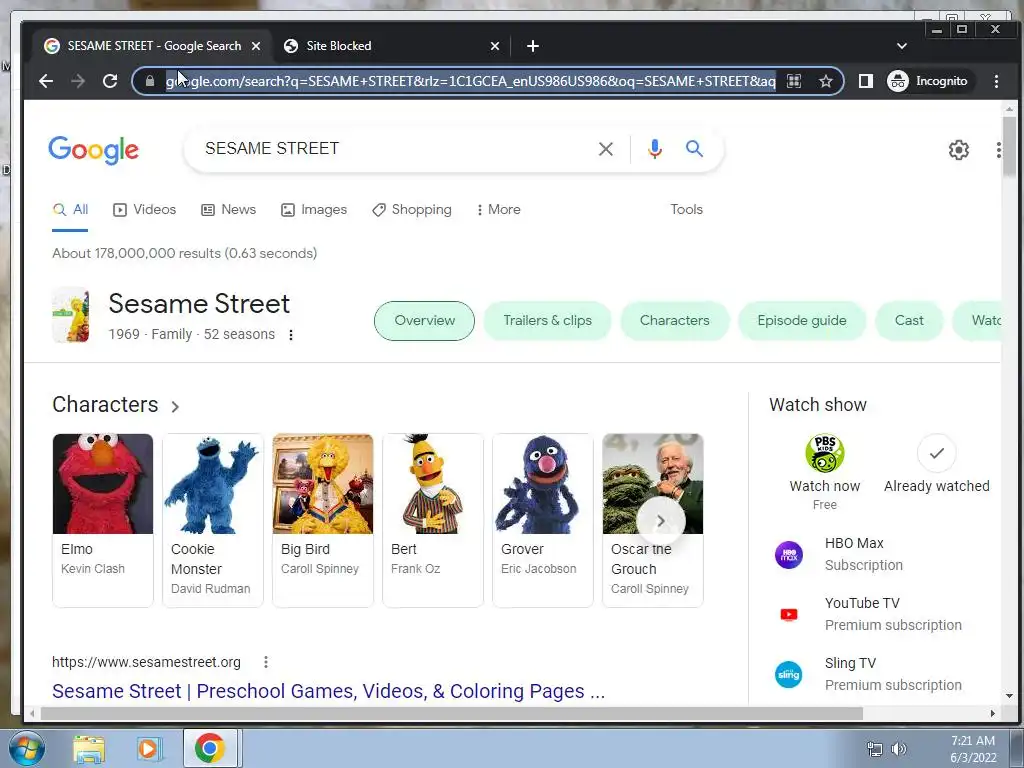Image resolution: width=1024 pixels, height=768 pixels.
Task: Click the vertical scrollbar thumb
Action: (1010, 147)
